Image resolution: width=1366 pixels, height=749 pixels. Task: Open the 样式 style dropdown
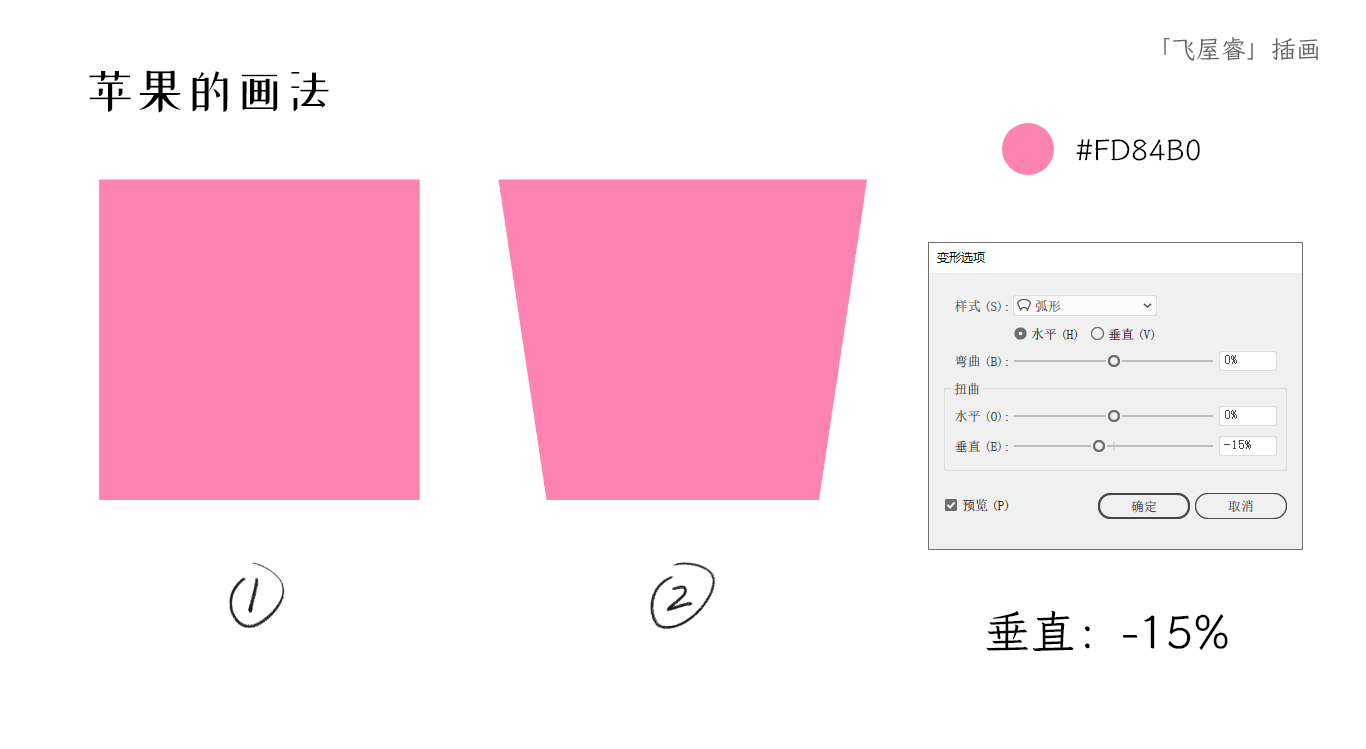click(x=1085, y=306)
